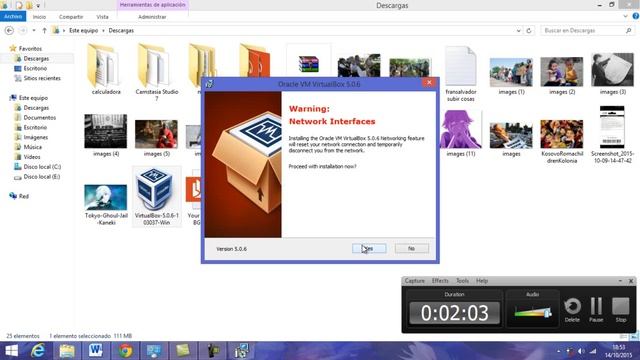This screenshot has width=640, height=360.
Task: Open the recorder Help menu
Action: [x=482, y=281]
